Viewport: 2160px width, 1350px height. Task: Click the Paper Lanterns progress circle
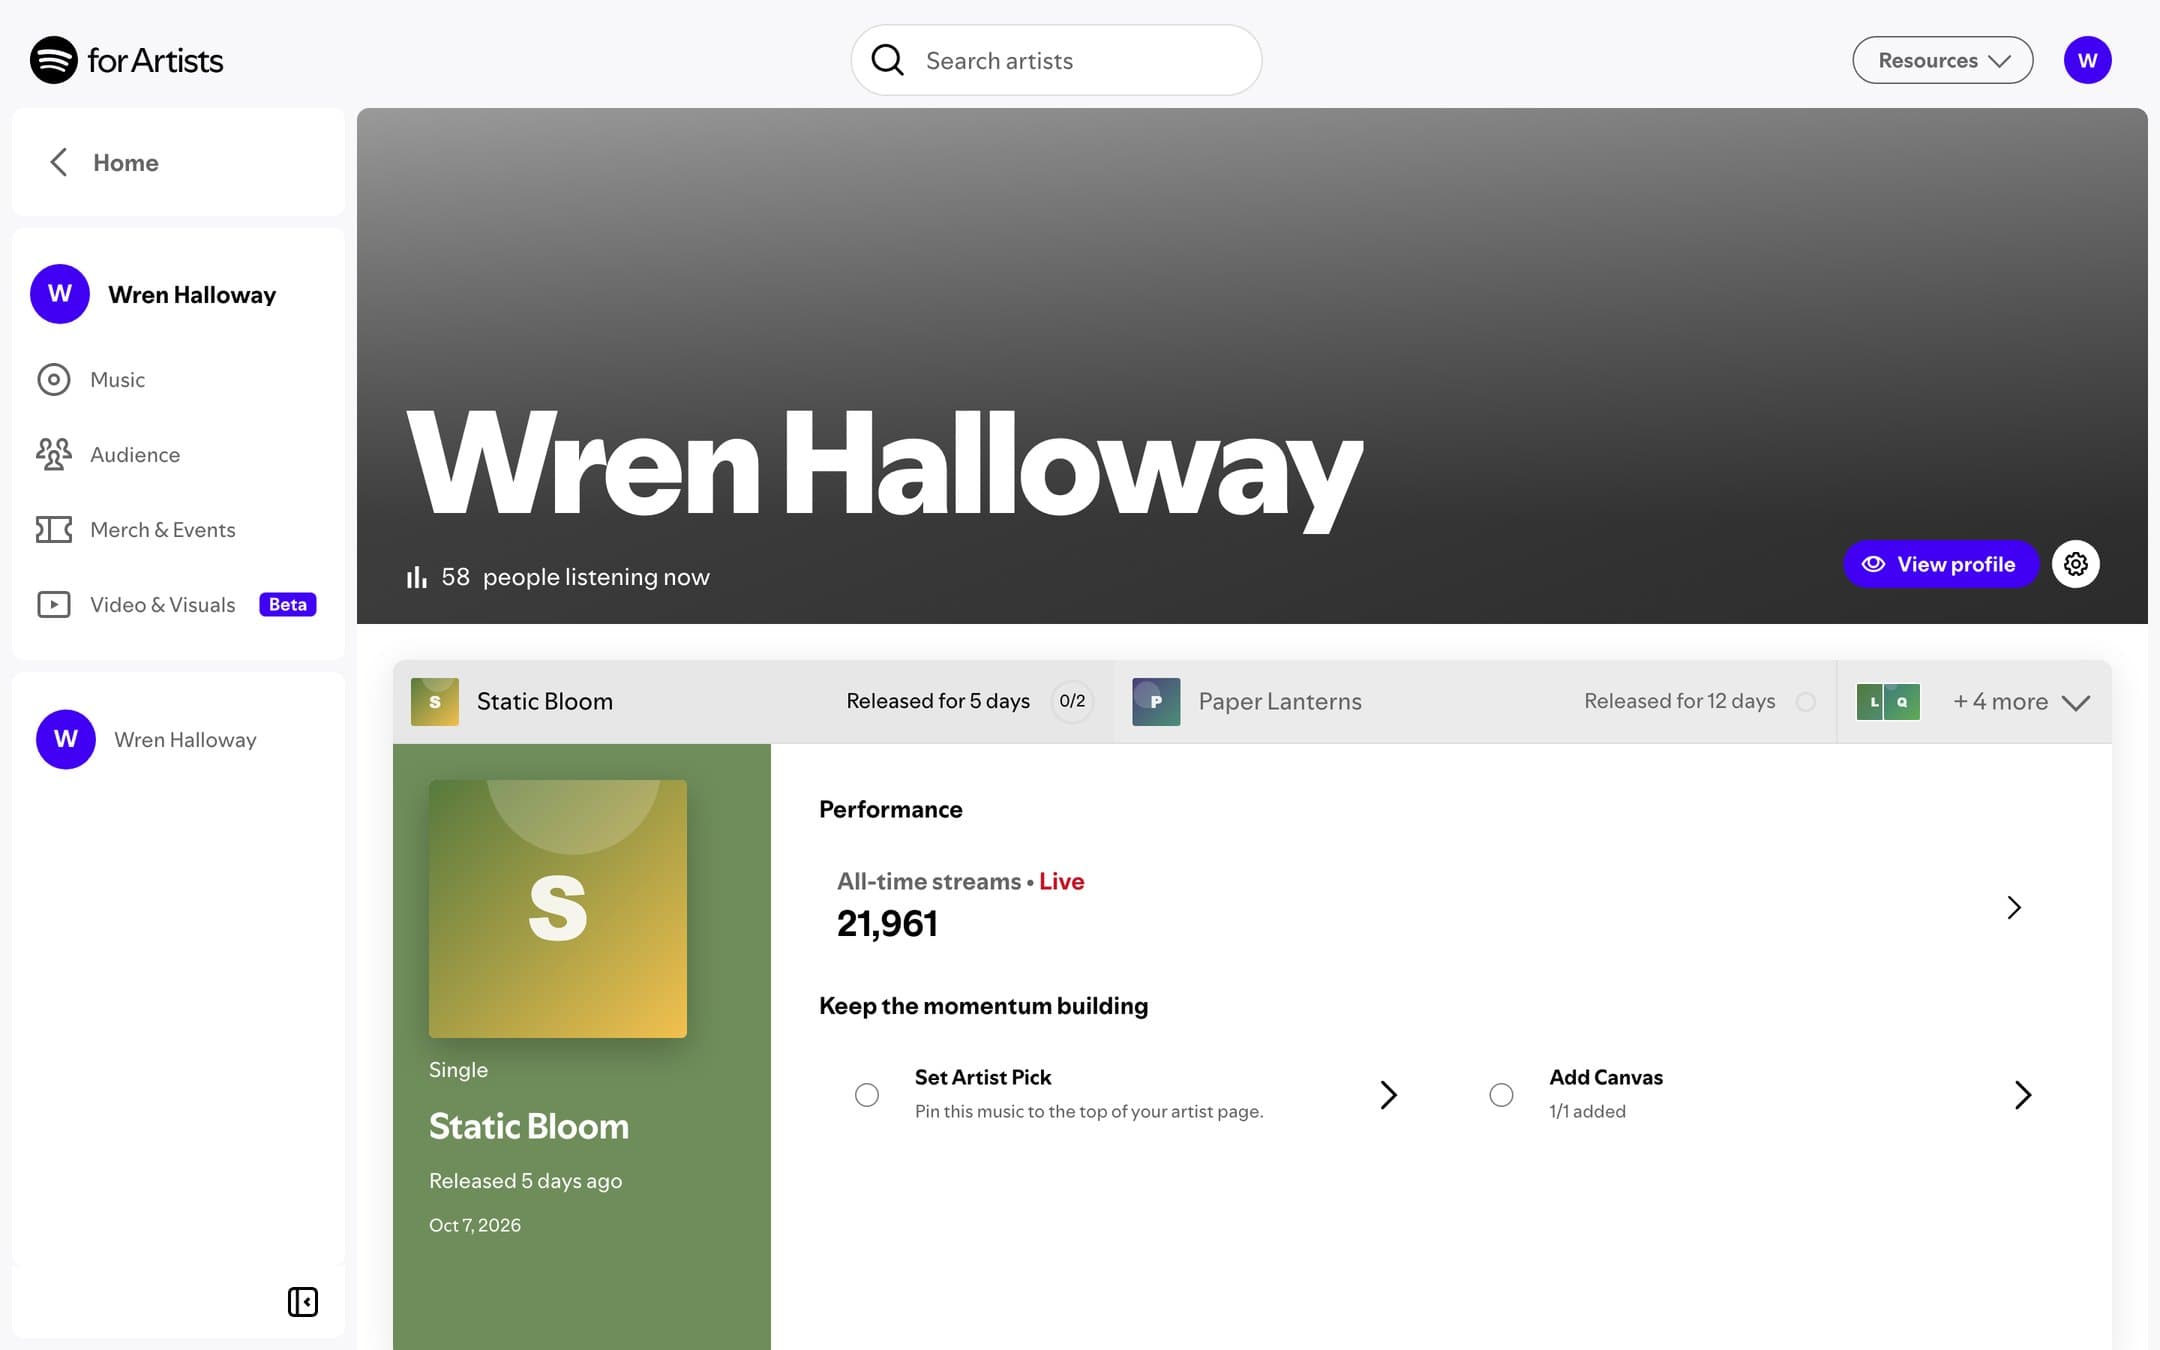[1806, 702]
